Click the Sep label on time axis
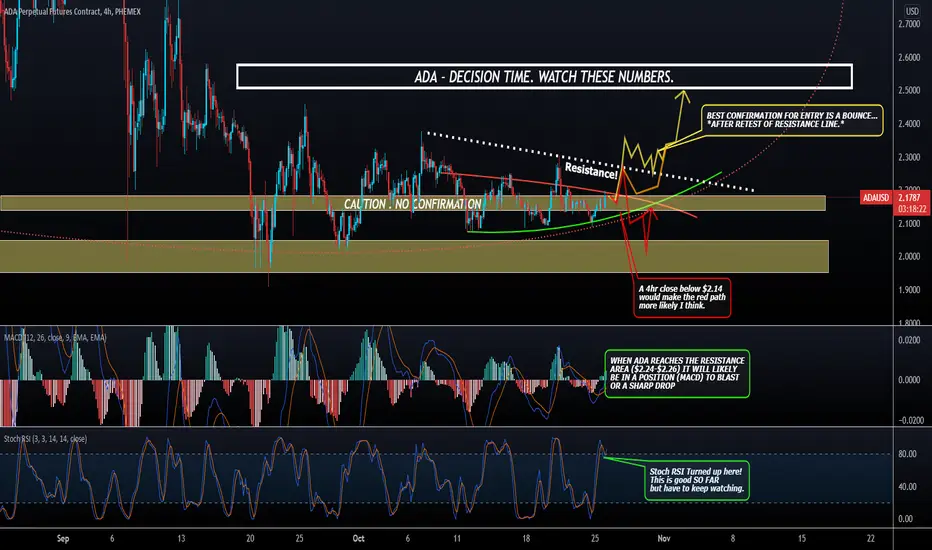This screenshot has width=932, height=550. (63, 539)
